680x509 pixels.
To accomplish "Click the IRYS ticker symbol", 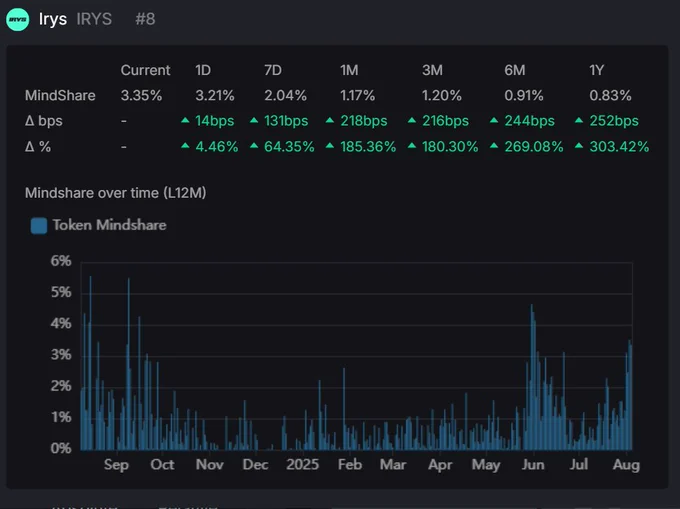I will tap(94, 19).
